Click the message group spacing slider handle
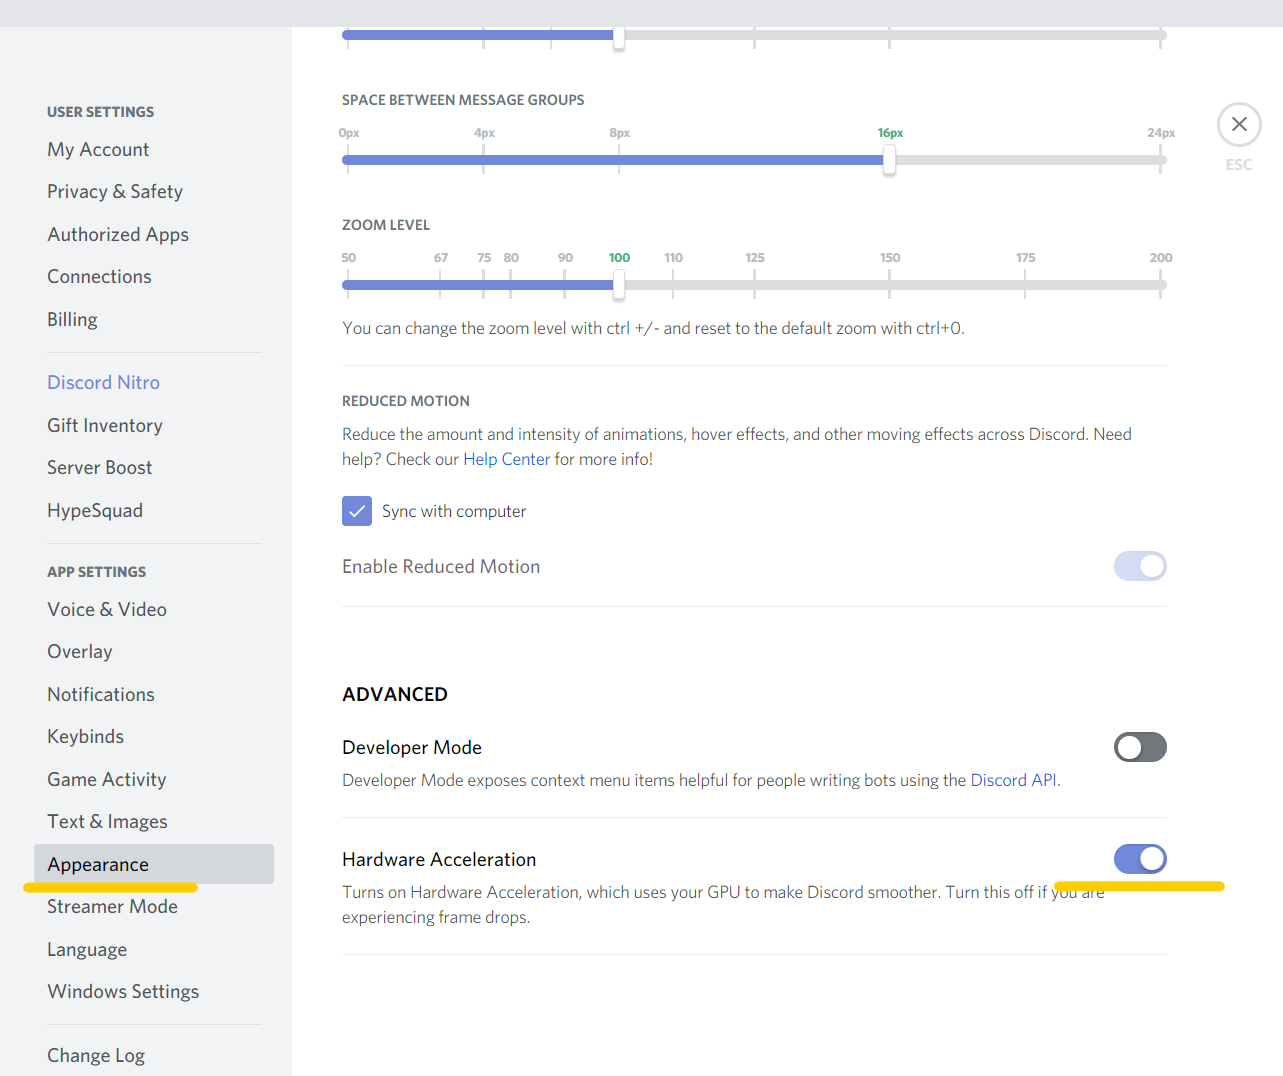Screen dimensions: 1283x1076 click(889, 160)
